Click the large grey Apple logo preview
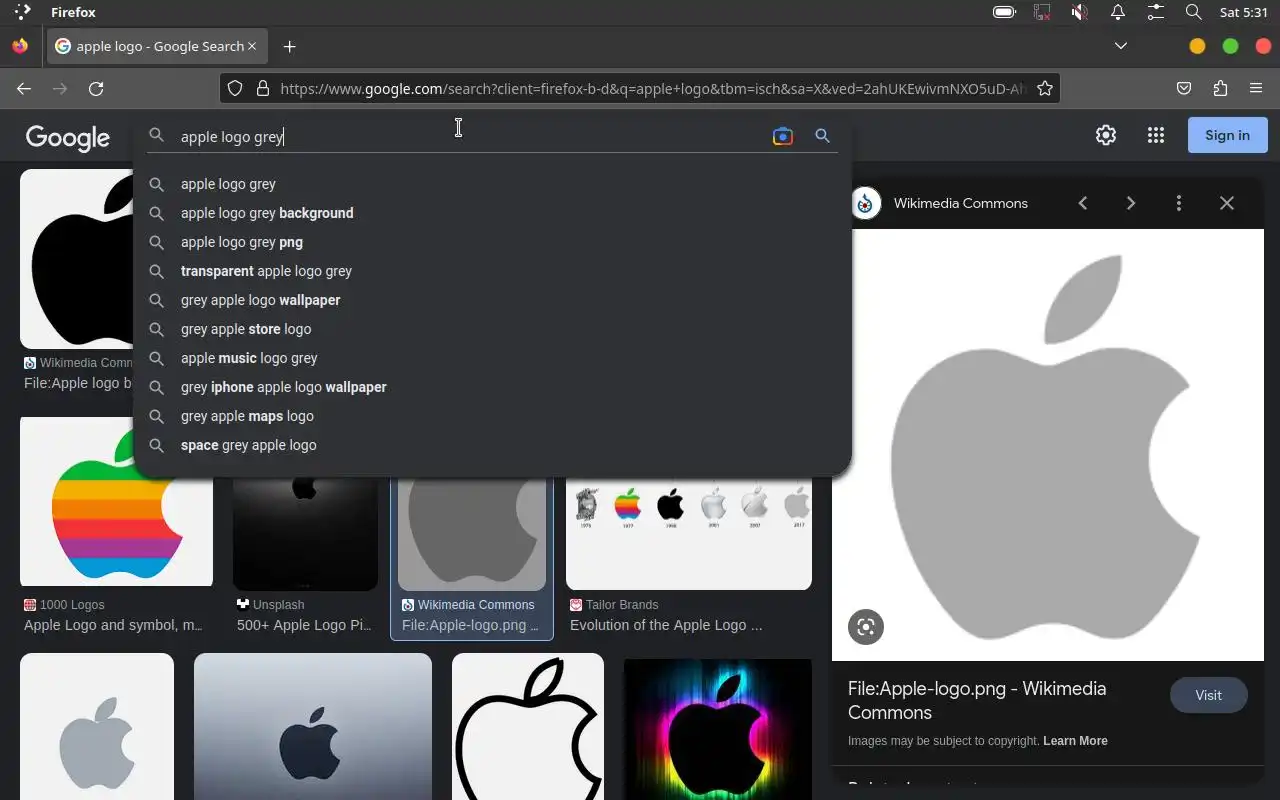 (1048, 445)
